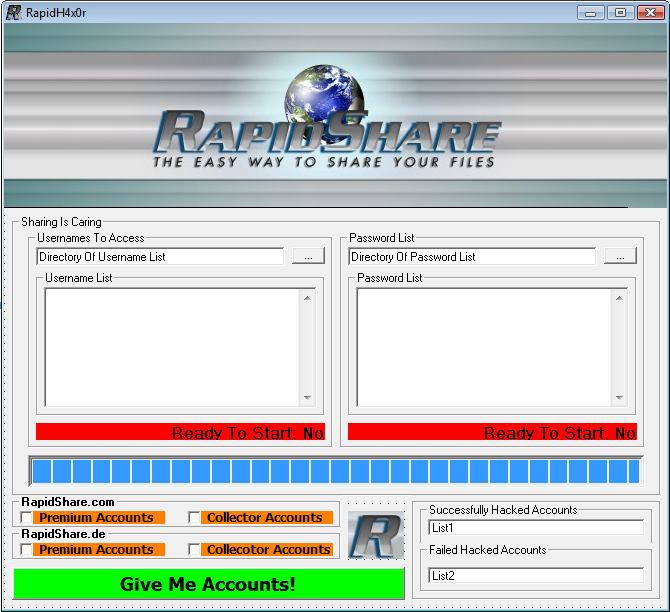Browse for the password list file
Viewport: 670px width, 612px height.
point(620,256)
